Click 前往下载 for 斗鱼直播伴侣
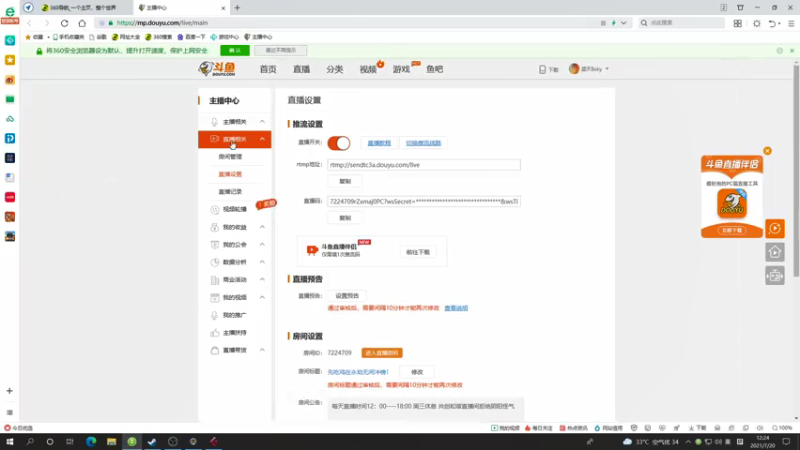This screenshot has height=450, width=800. [x=418, y=253]
